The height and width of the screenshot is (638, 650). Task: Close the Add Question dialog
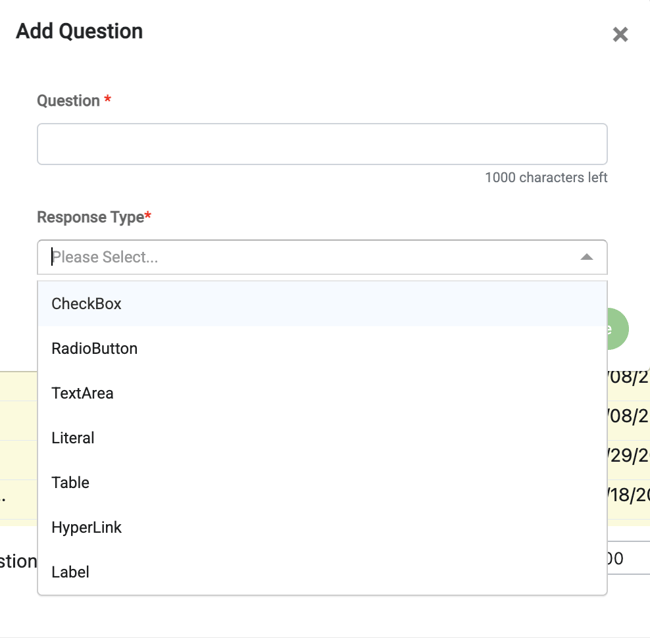[x=620, y=35]
